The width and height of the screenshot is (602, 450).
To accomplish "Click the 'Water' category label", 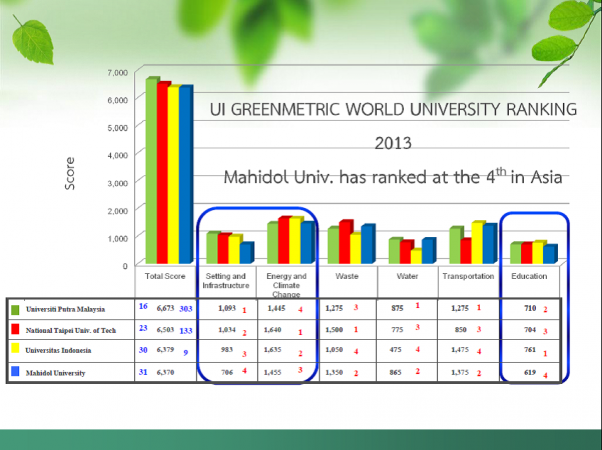I will (x=407, y=276).
